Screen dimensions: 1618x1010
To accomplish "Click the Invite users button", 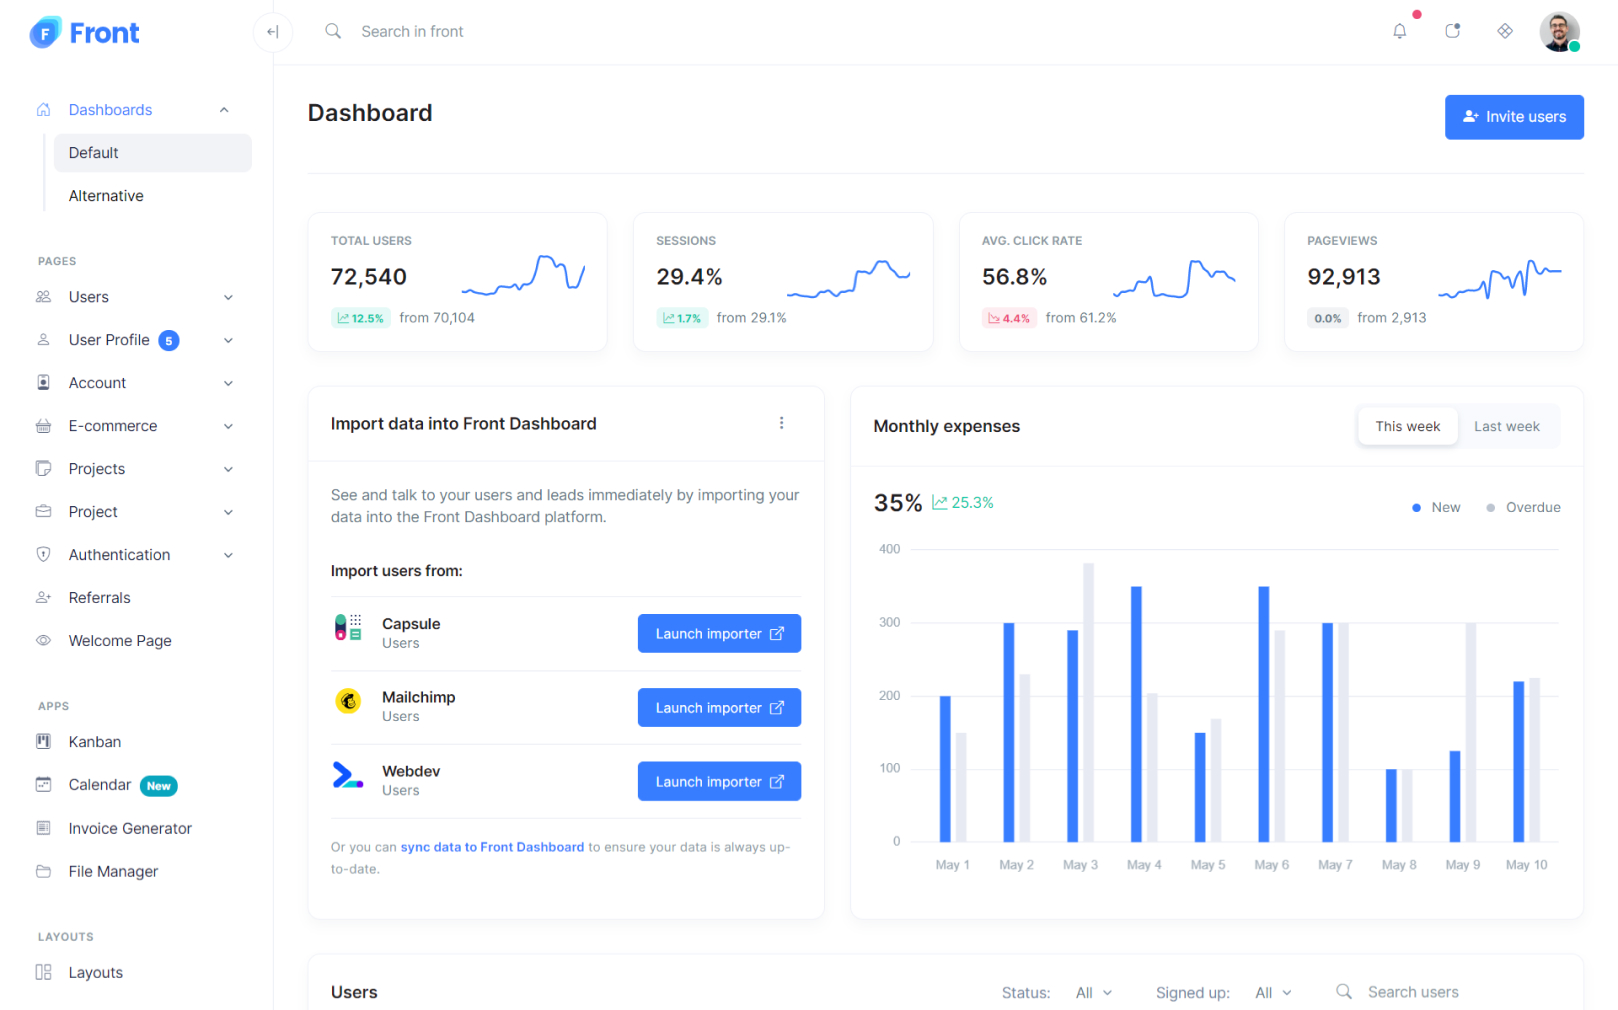I will tap(1513, 117).
